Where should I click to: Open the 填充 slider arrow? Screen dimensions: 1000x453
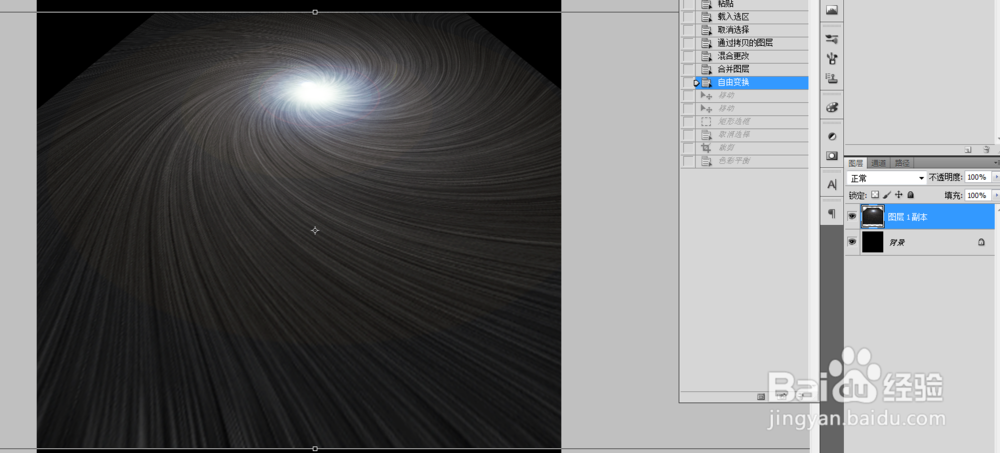coord(996,195)
